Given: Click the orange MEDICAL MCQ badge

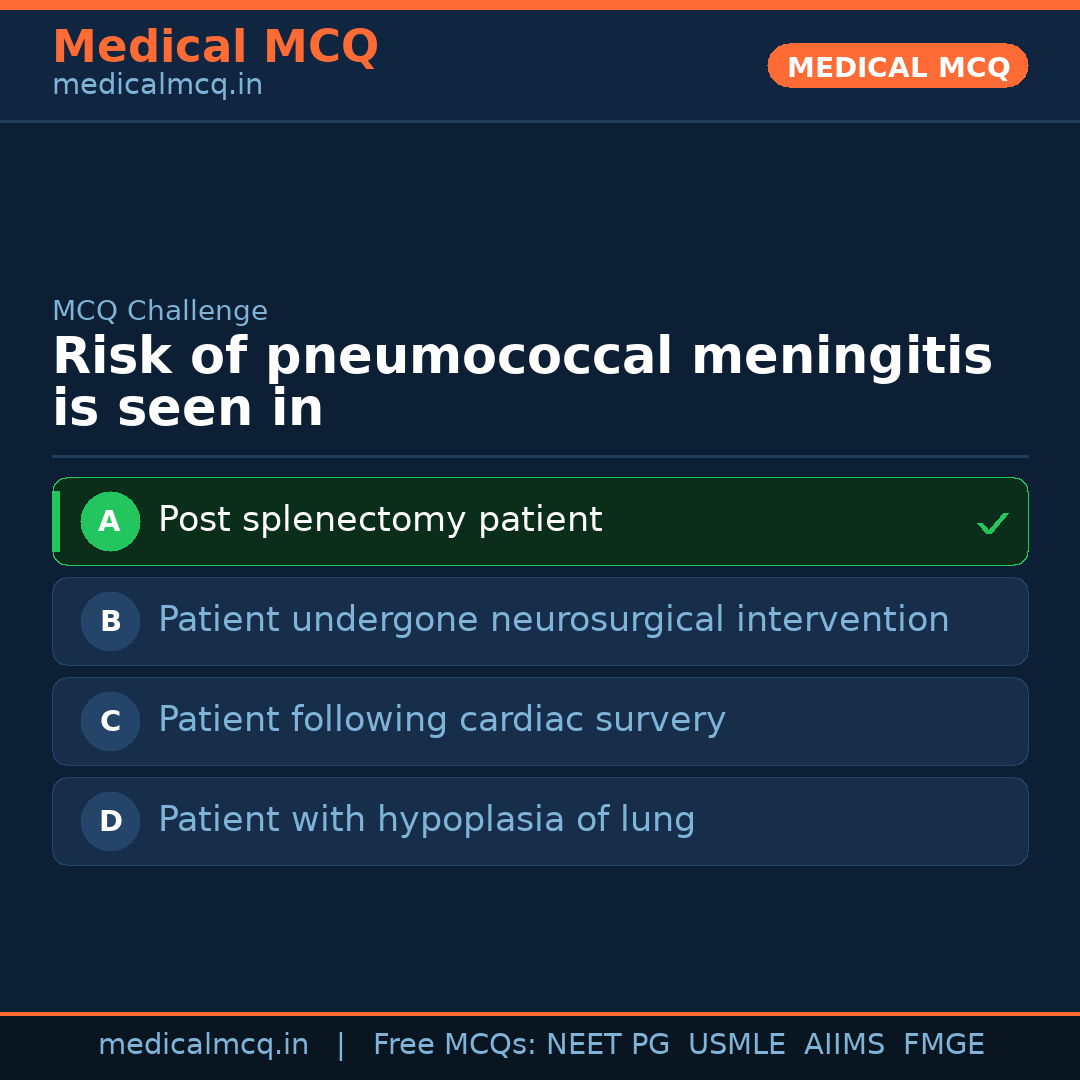Looking at the screenshot, I should pos(897,67).
